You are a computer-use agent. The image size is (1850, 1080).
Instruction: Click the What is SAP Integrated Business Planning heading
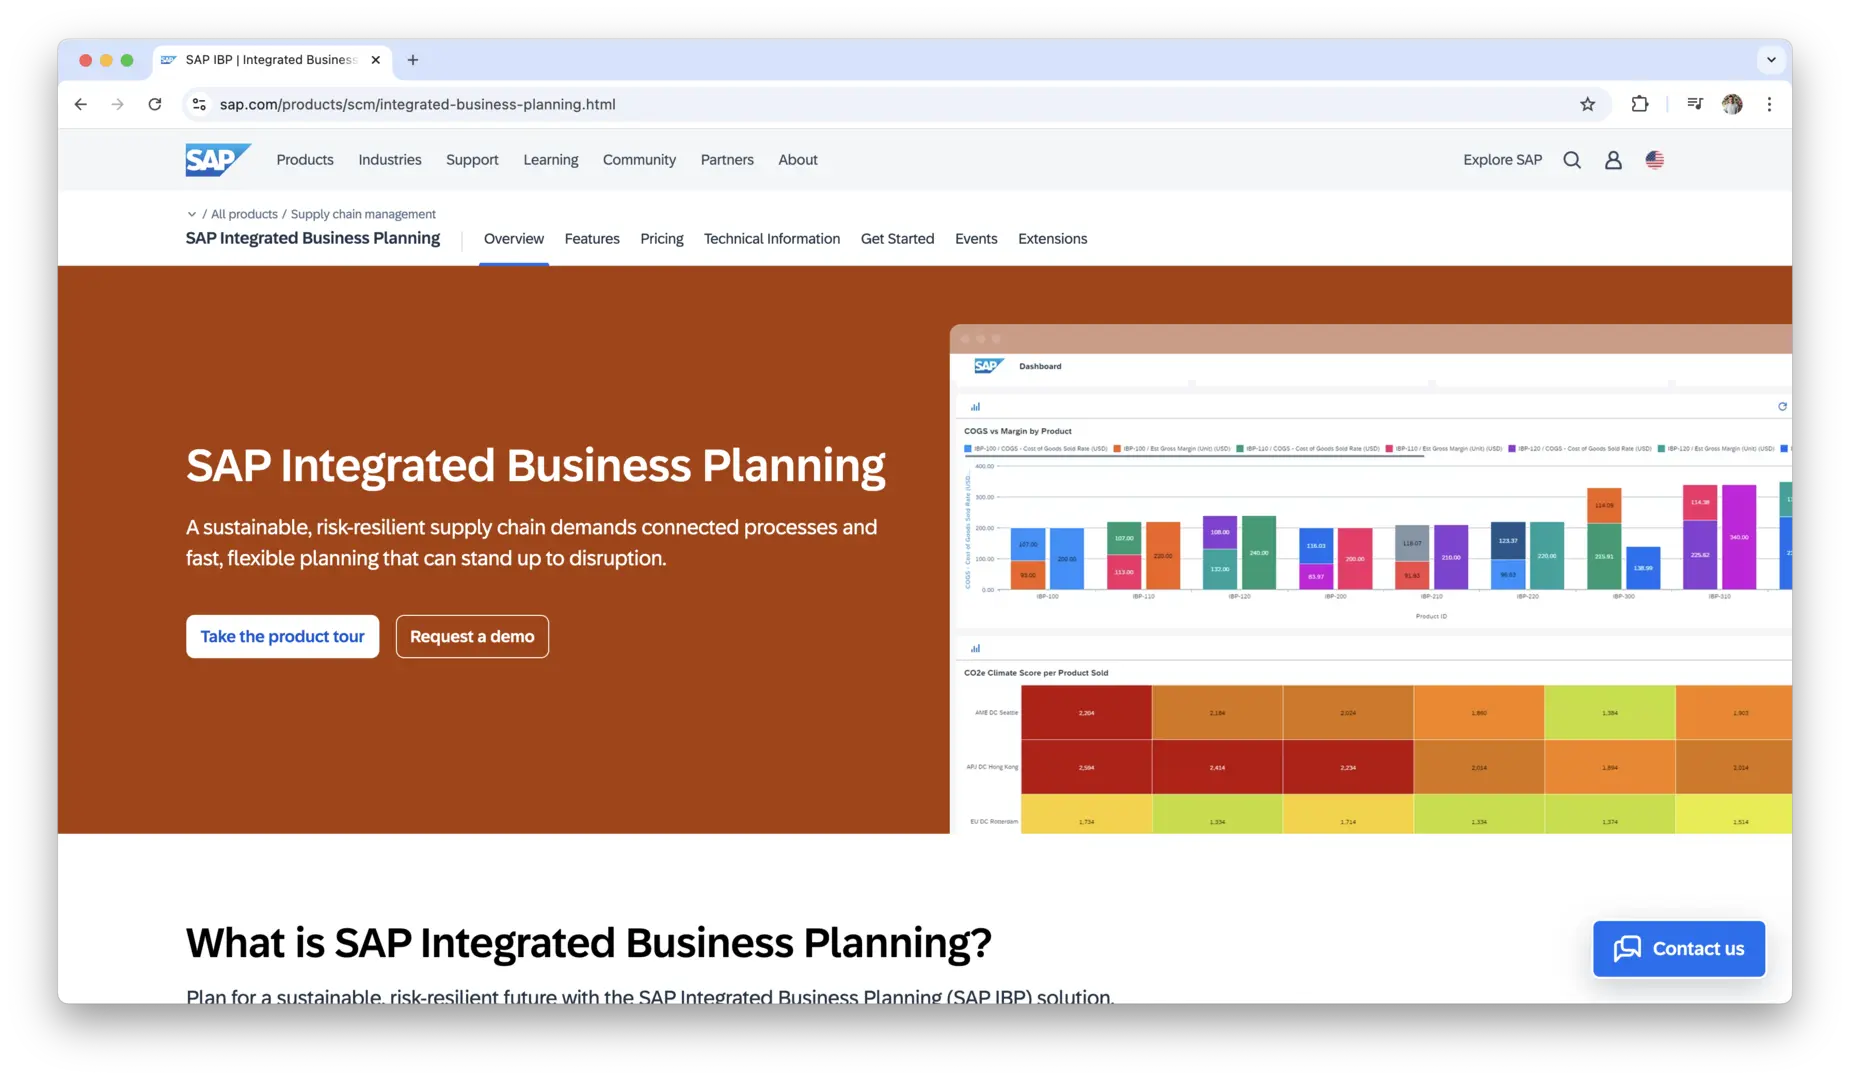tap(589, 942)
